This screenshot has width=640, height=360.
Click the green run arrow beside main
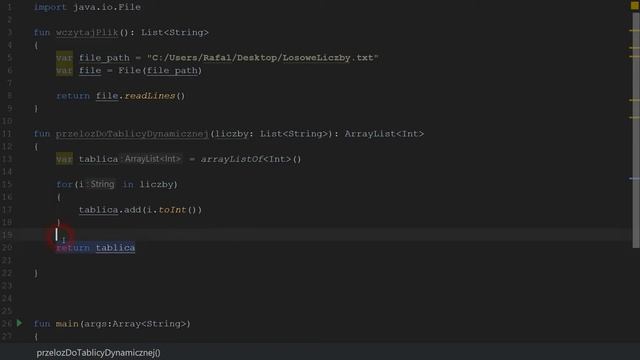coord(19,323)
